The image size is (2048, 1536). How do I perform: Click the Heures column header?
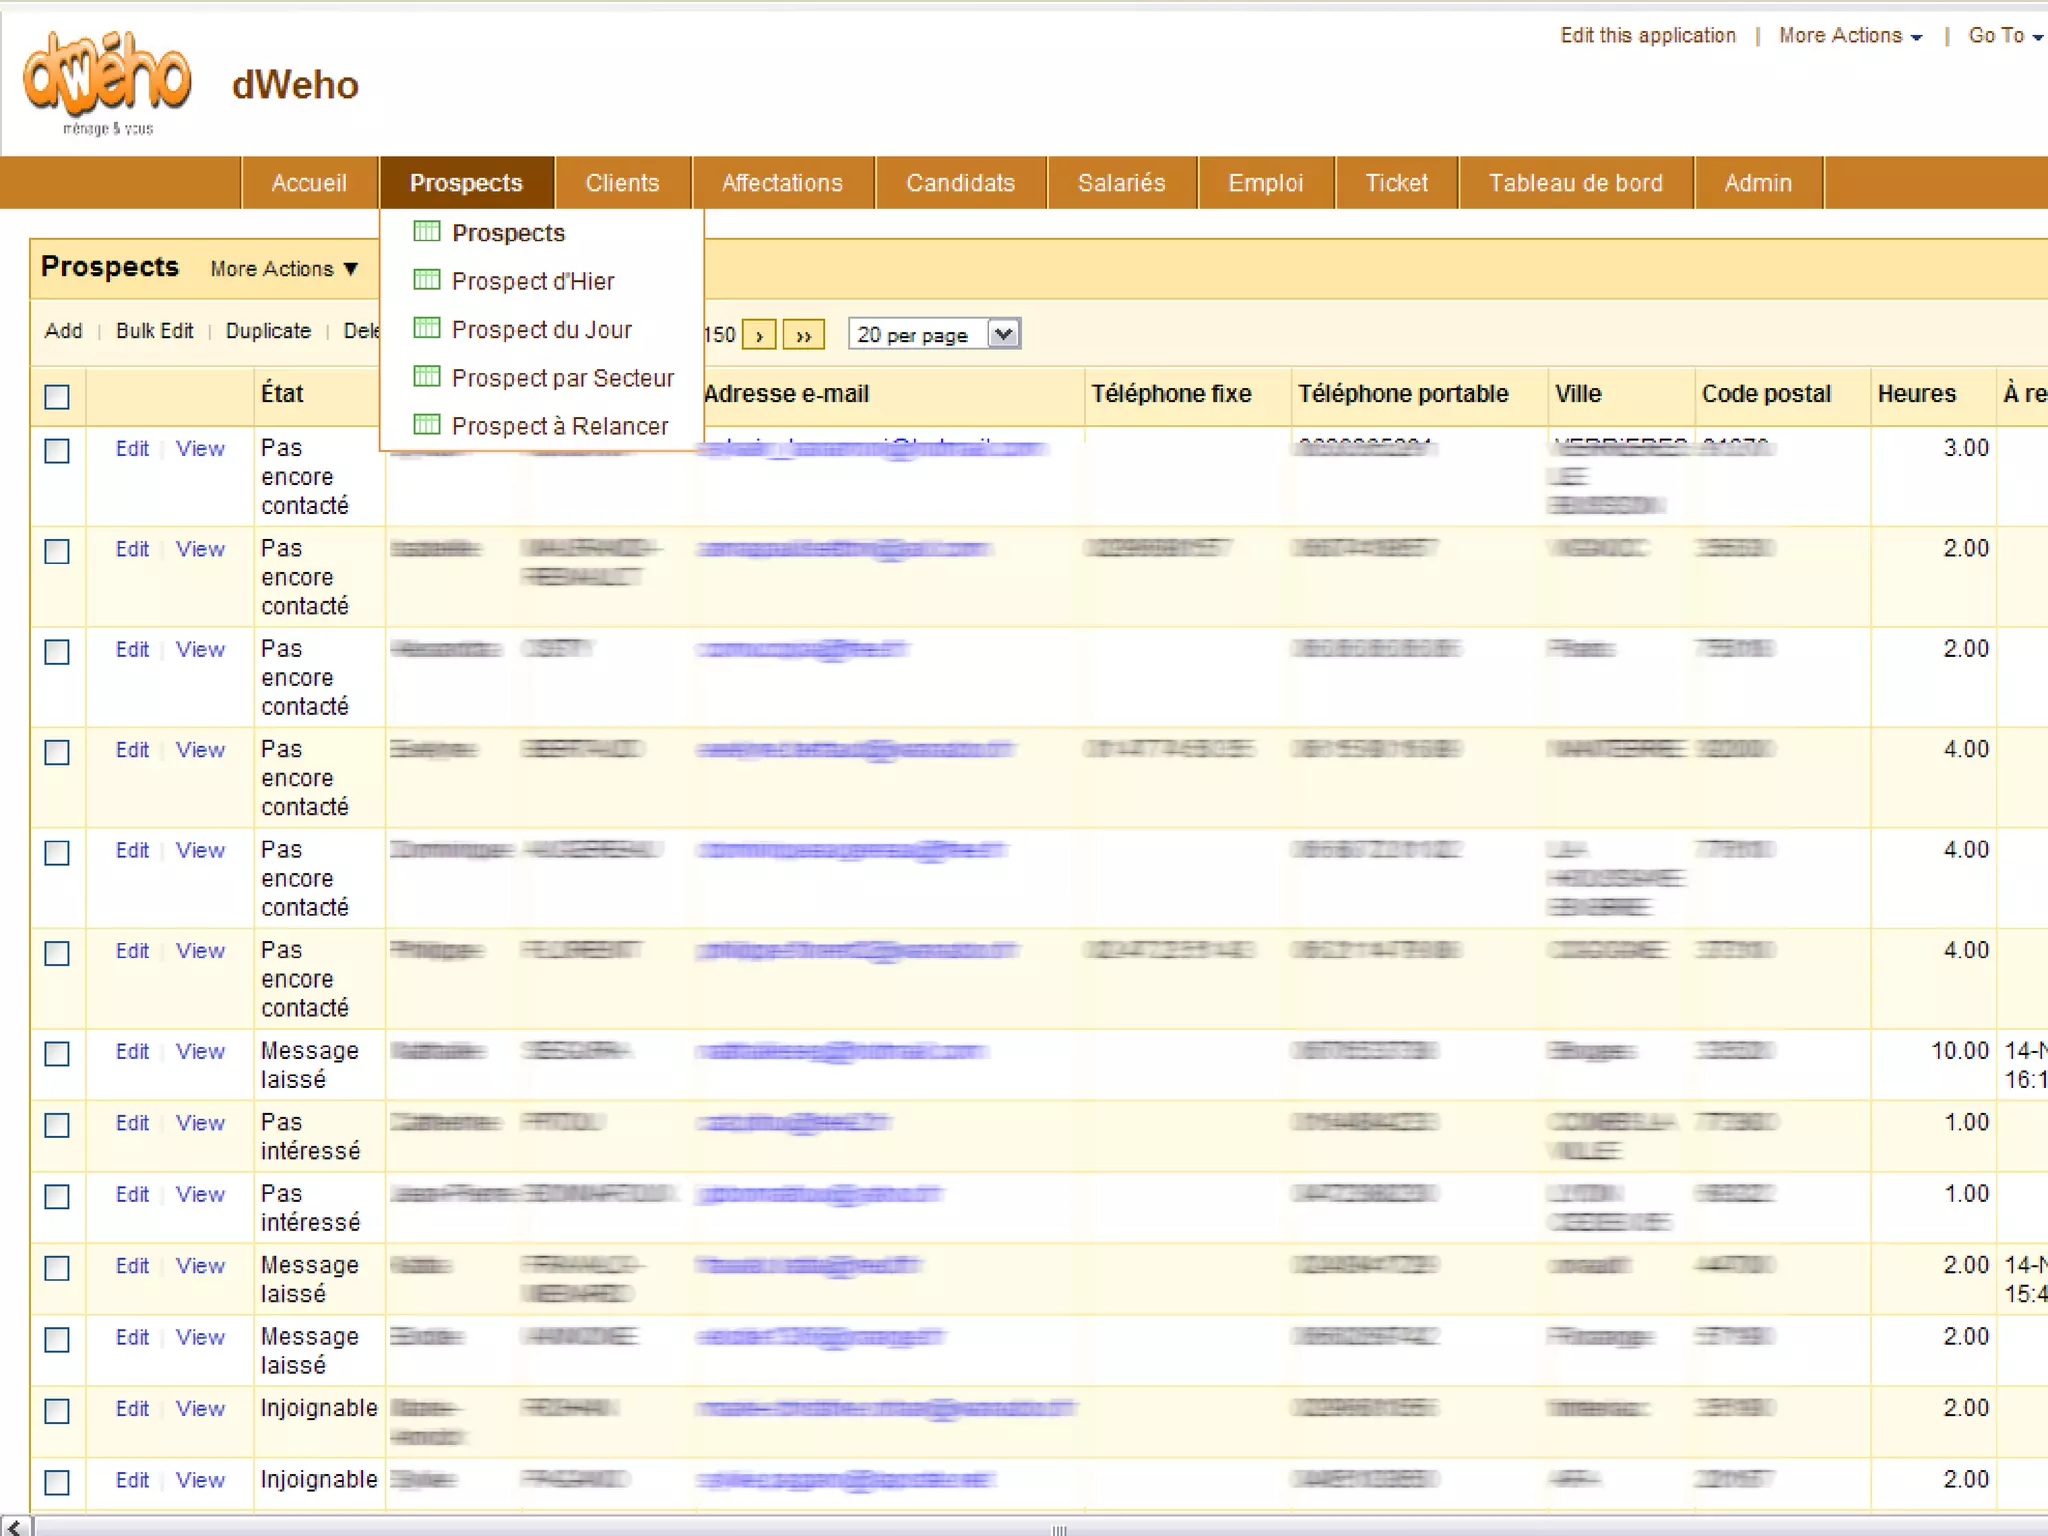(x=1916, y=394)
